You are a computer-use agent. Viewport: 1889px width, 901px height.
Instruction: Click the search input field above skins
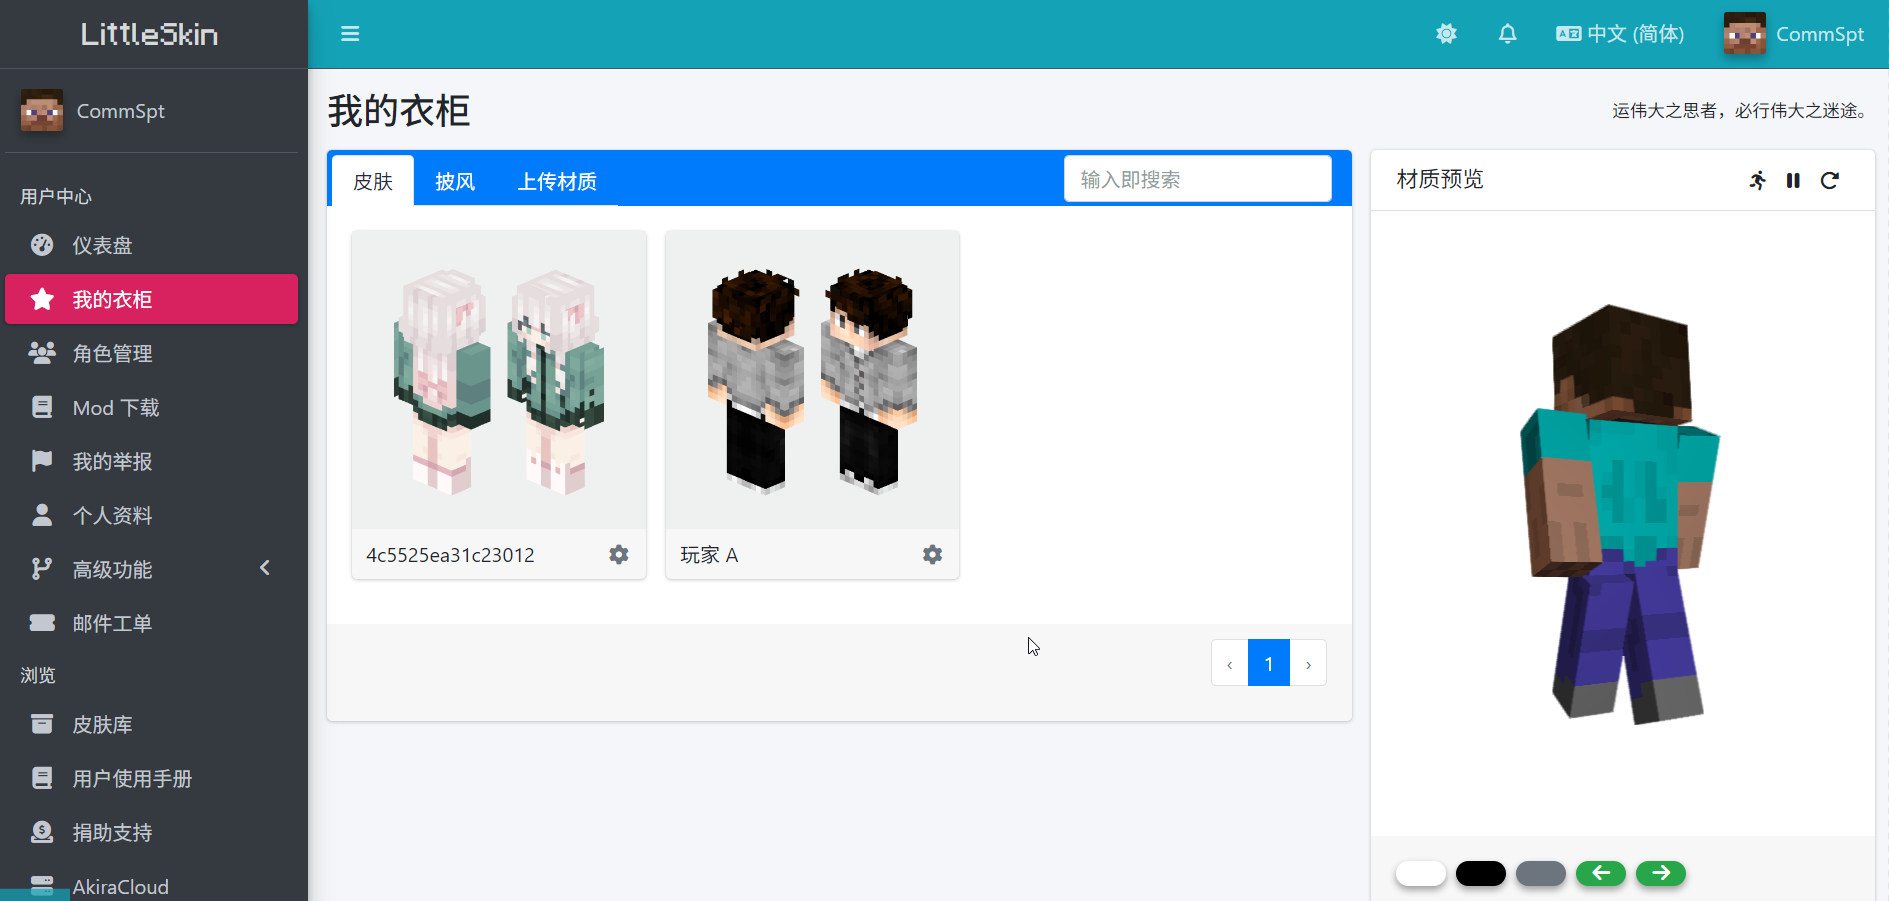(1197, 178)
